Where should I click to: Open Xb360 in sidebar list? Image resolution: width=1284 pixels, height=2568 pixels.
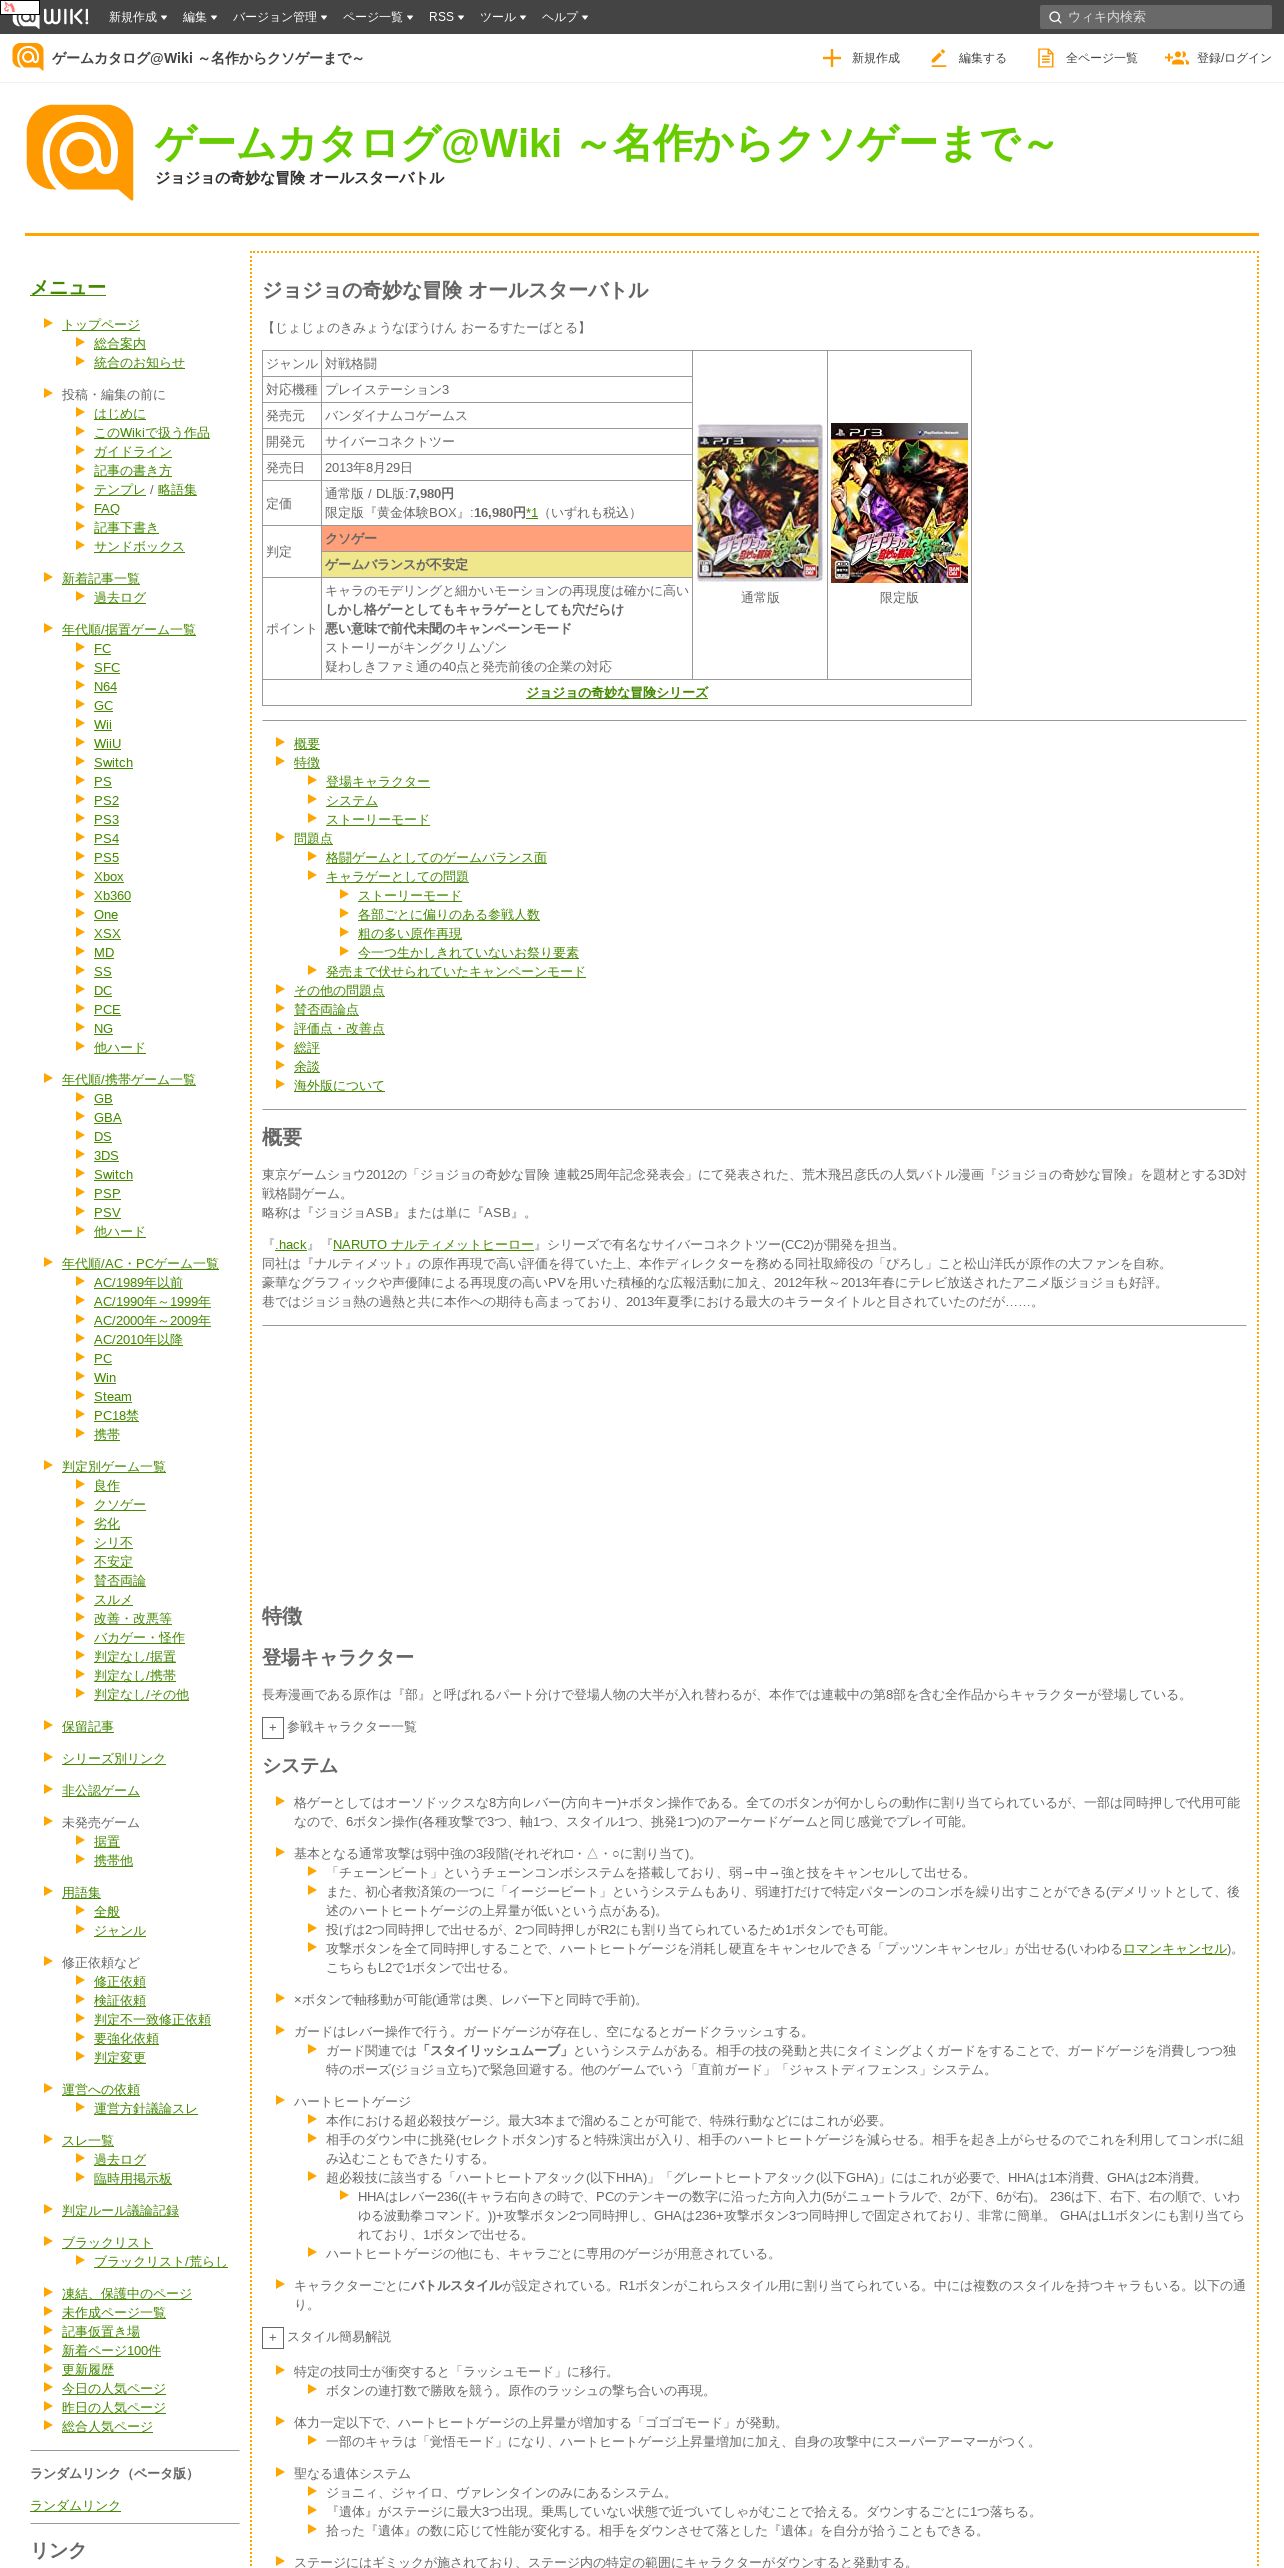pos(112,895)
